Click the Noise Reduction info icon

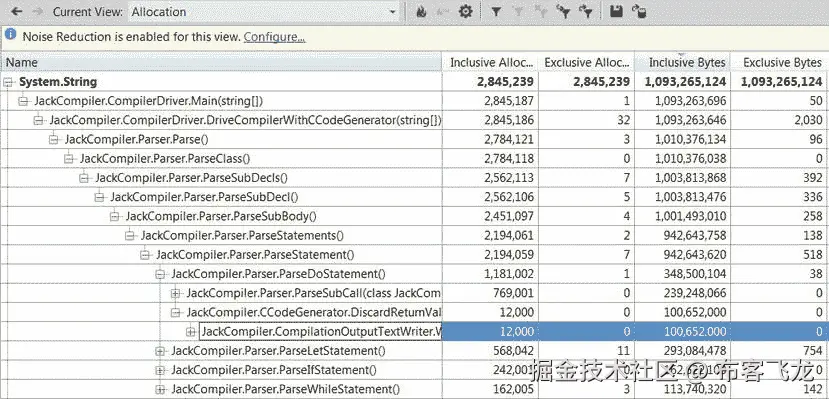pyautogui.click(x=11, y=35)
